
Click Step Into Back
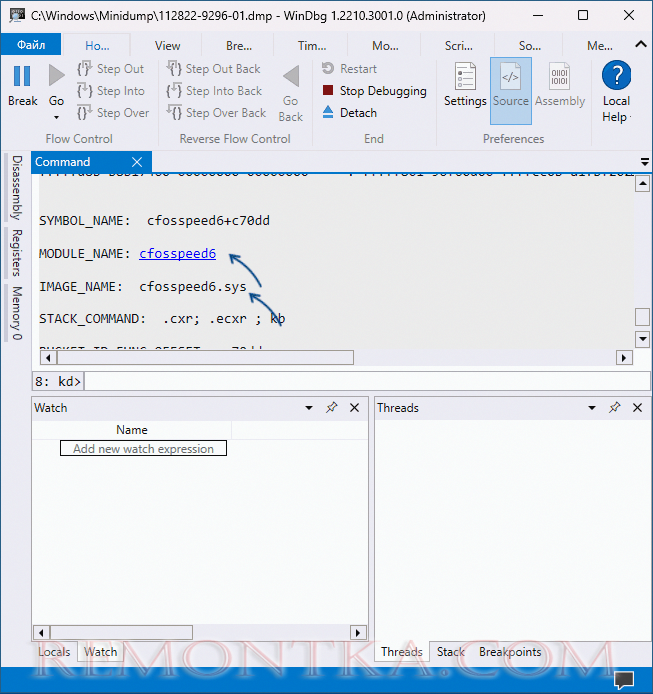point(215,91)
